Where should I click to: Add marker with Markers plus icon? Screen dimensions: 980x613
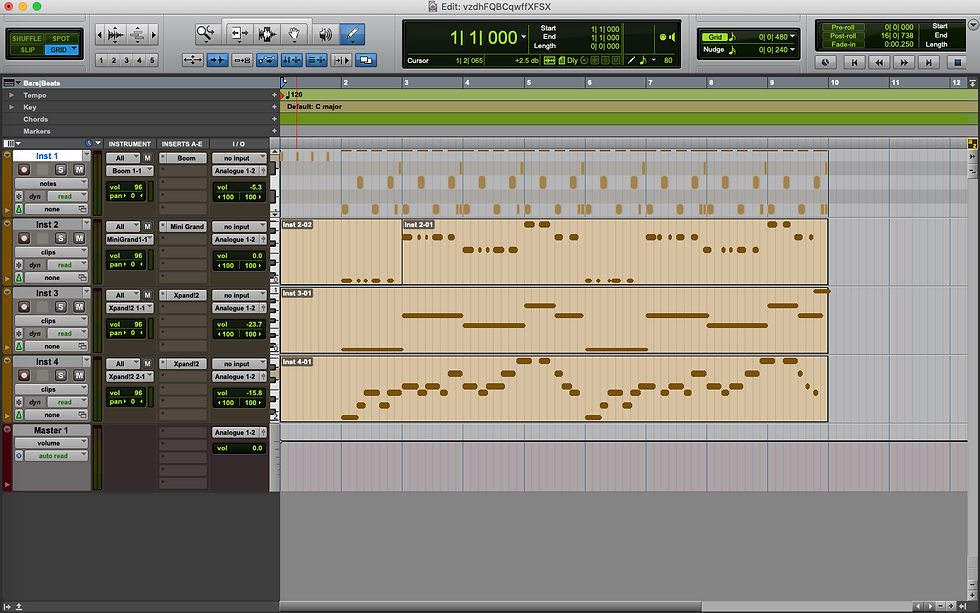[x=274, y=131]
